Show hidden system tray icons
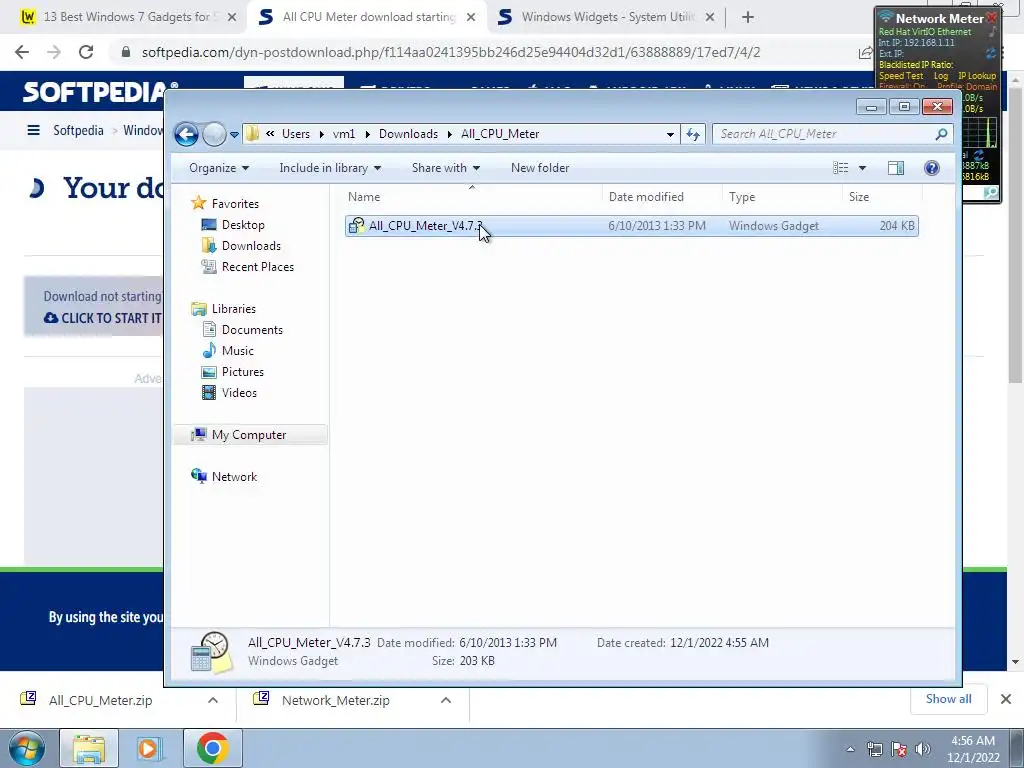The image size is (1024, 768). [850, 749]
